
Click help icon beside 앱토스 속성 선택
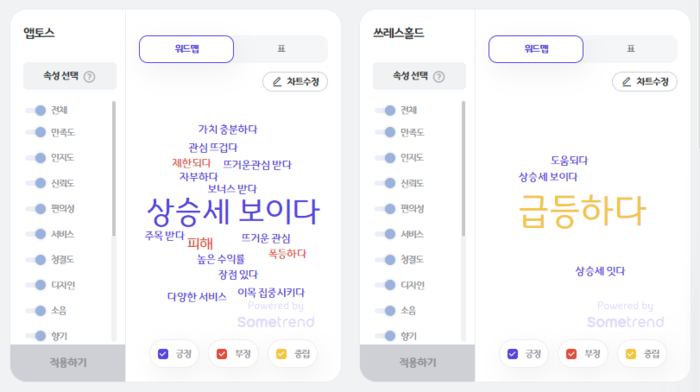pos(89,77)
